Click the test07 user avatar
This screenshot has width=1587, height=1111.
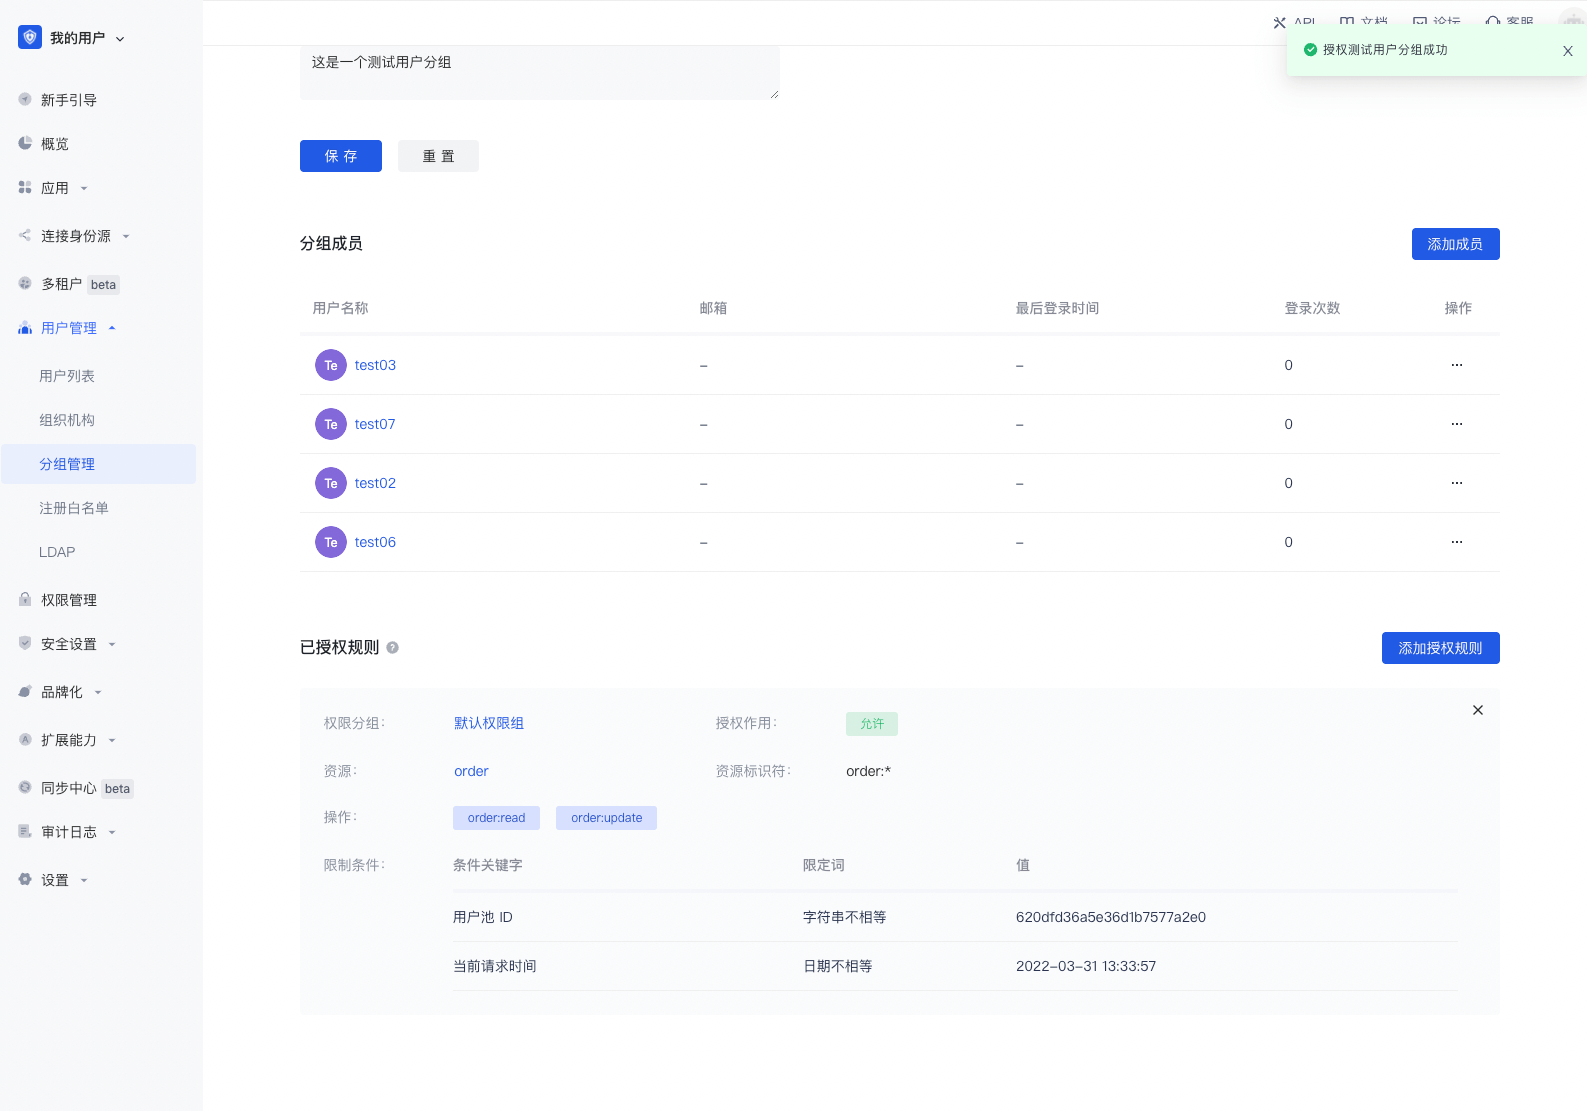coord(331,424)
